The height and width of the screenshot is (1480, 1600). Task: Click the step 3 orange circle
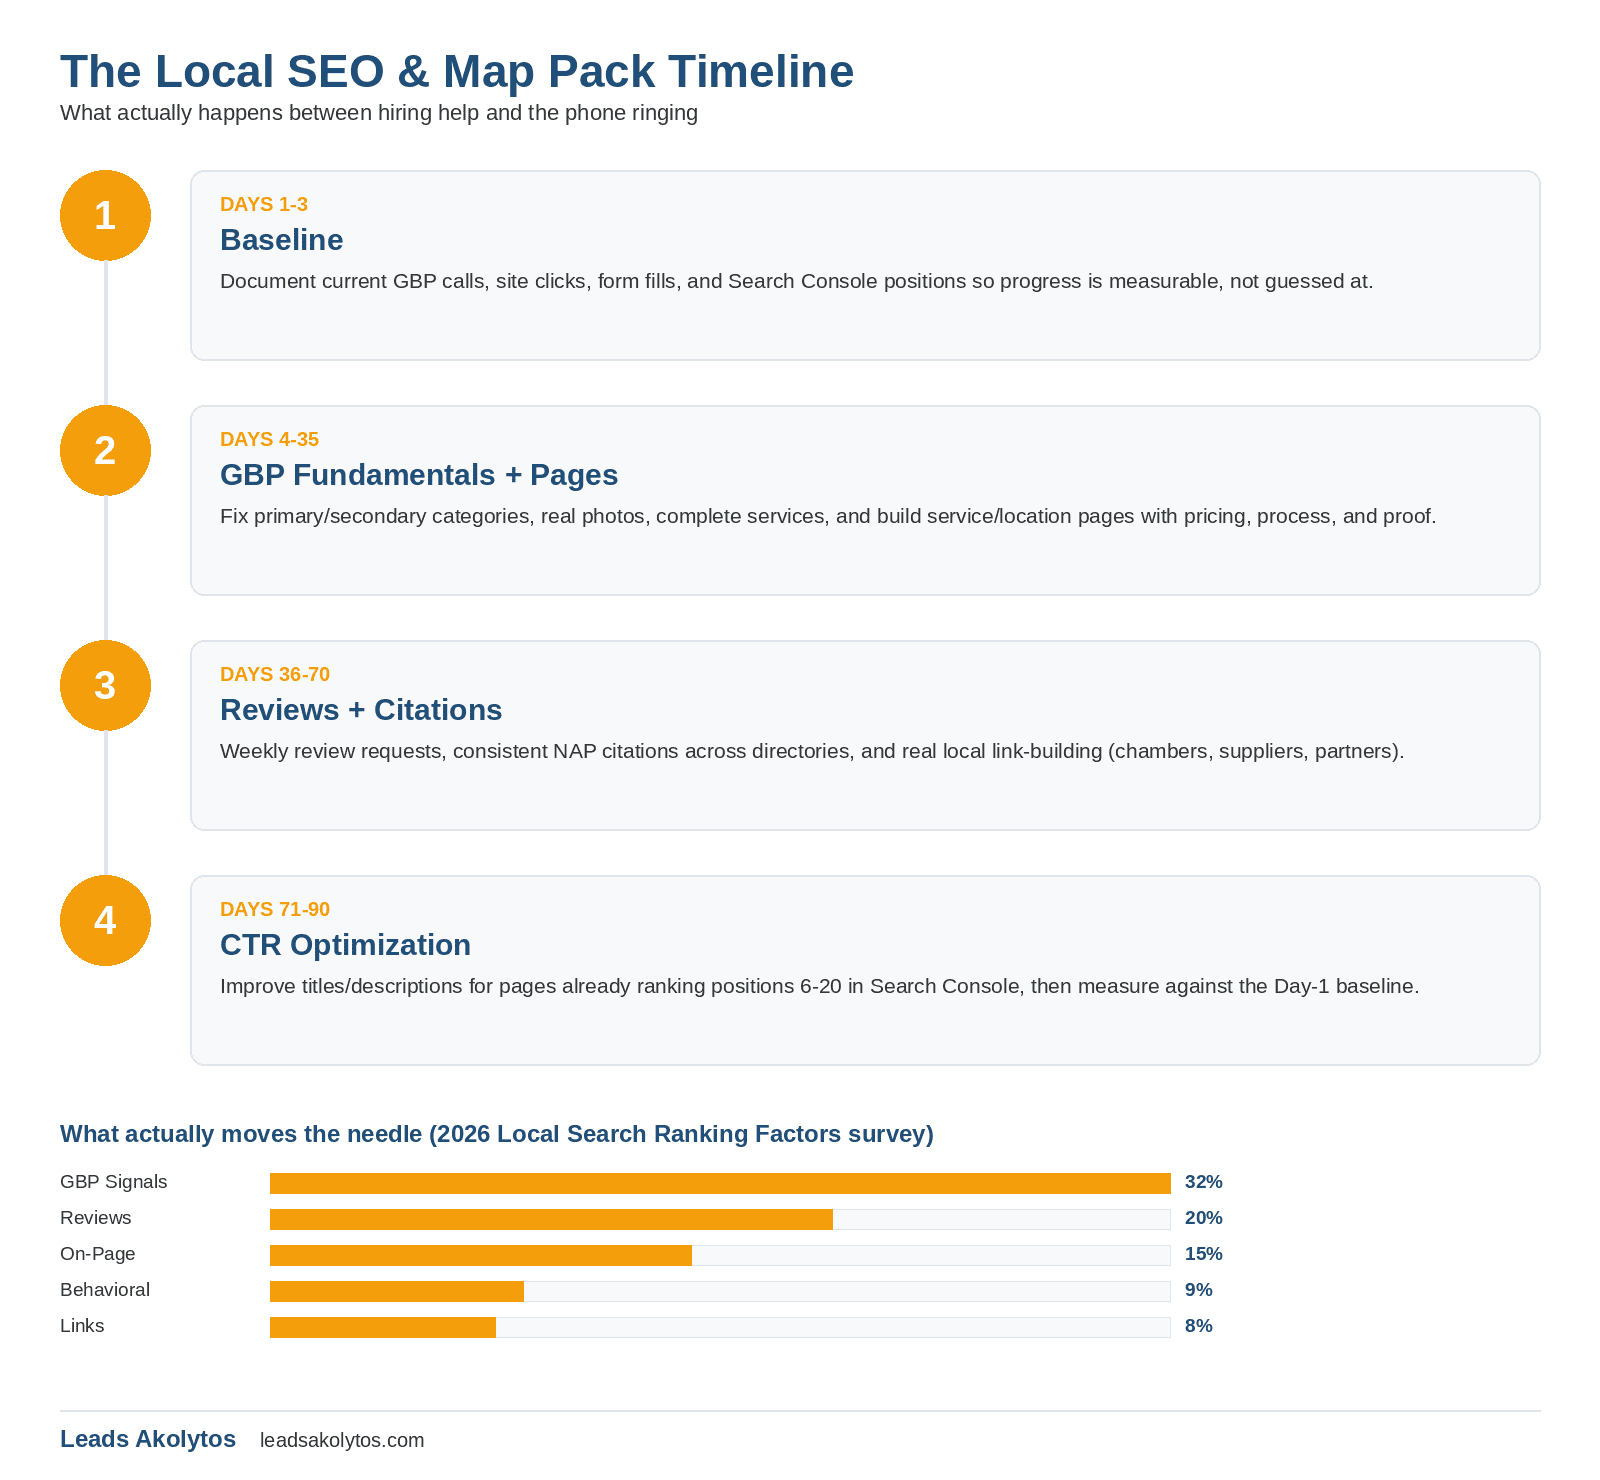tap(105, 685)
